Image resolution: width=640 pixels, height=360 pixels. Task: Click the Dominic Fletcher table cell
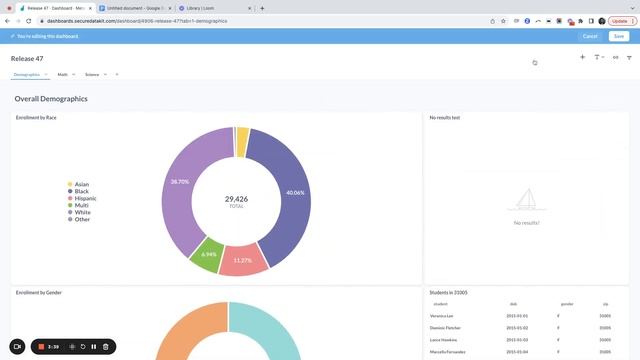click(x=445, y=328)
